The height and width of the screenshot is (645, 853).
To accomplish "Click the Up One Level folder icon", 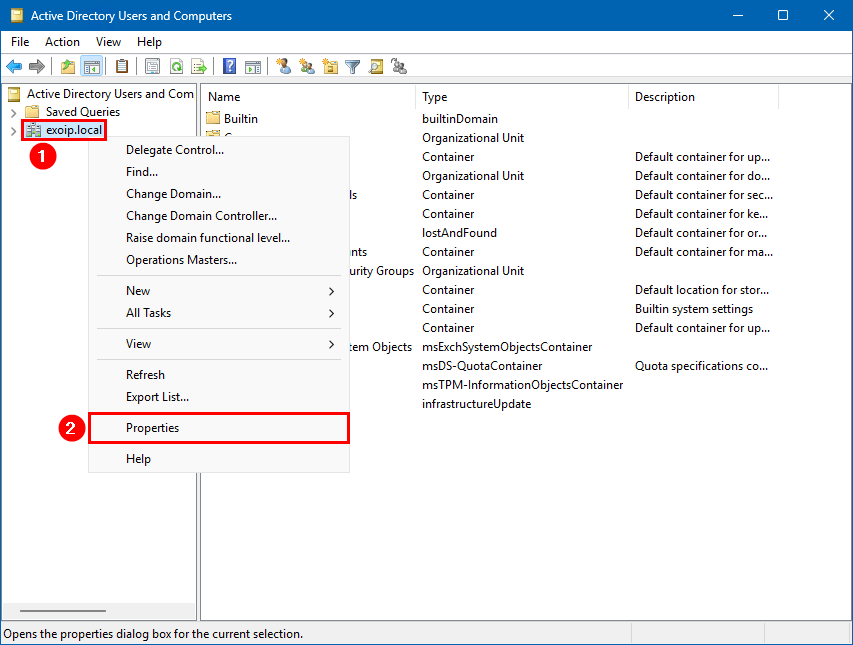I will [67, 67].
